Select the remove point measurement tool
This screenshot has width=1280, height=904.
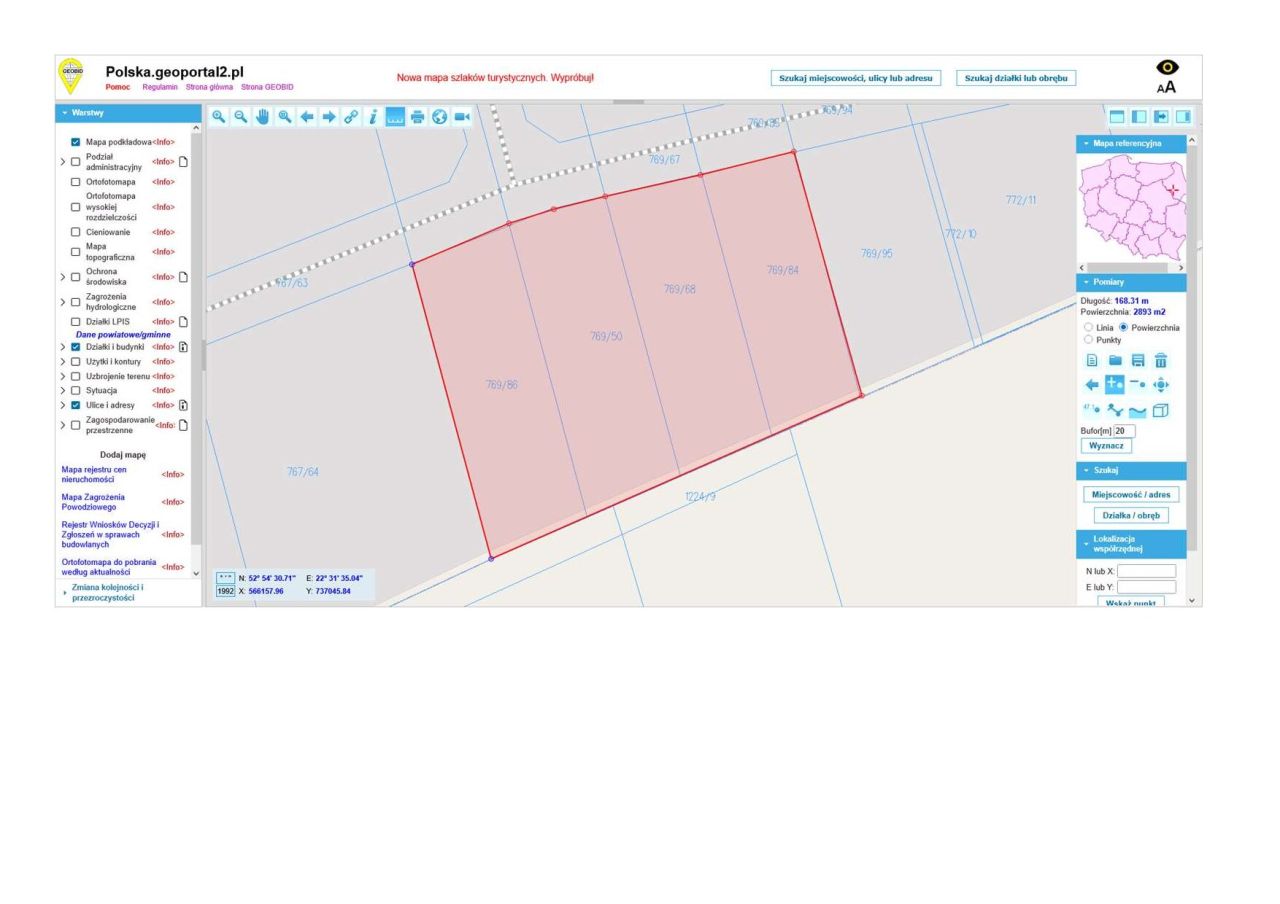click(1137, 385)
